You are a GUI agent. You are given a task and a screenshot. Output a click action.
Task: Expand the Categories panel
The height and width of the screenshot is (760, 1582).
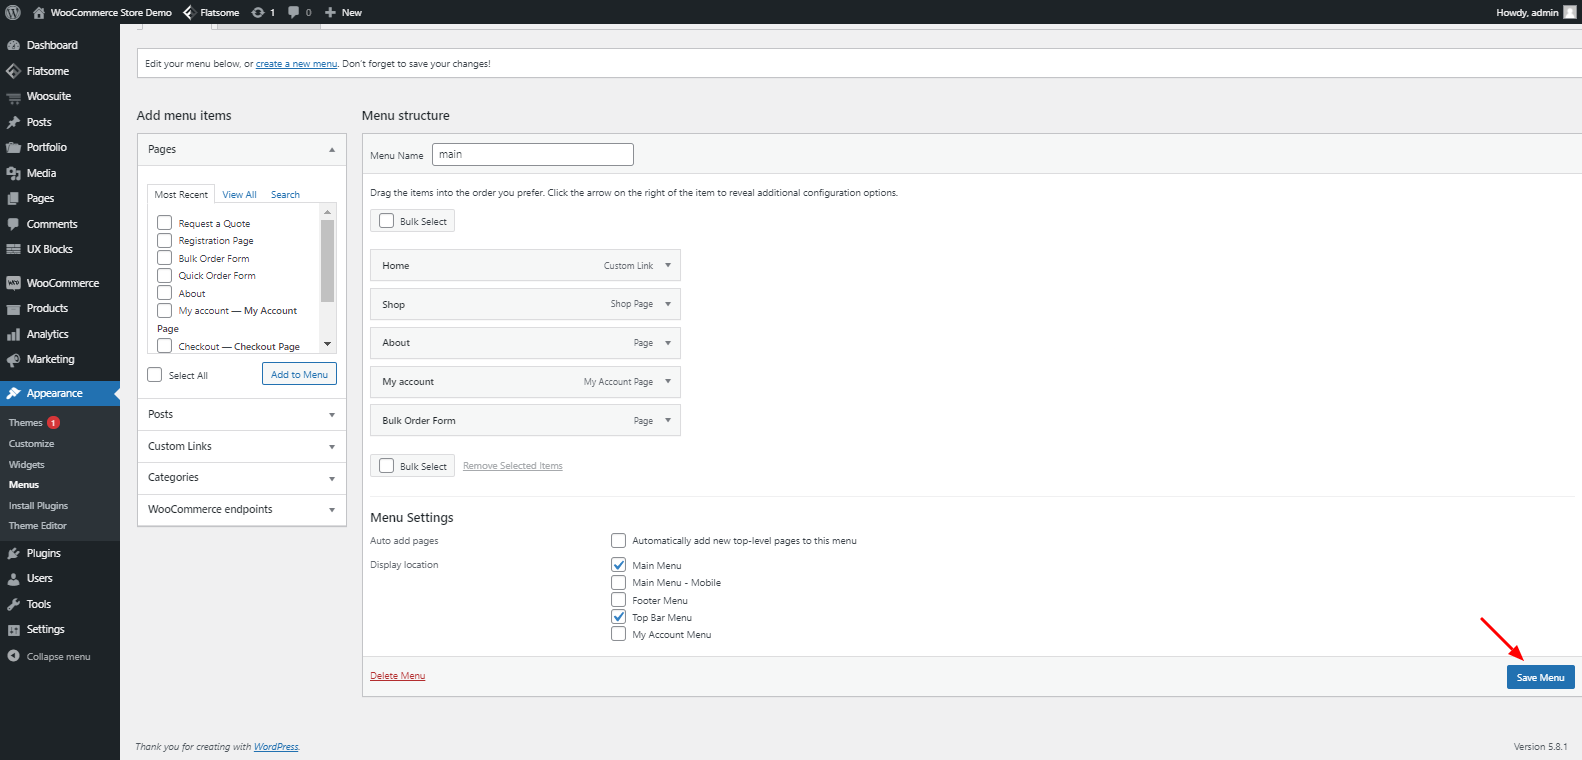tap(332, 478)
